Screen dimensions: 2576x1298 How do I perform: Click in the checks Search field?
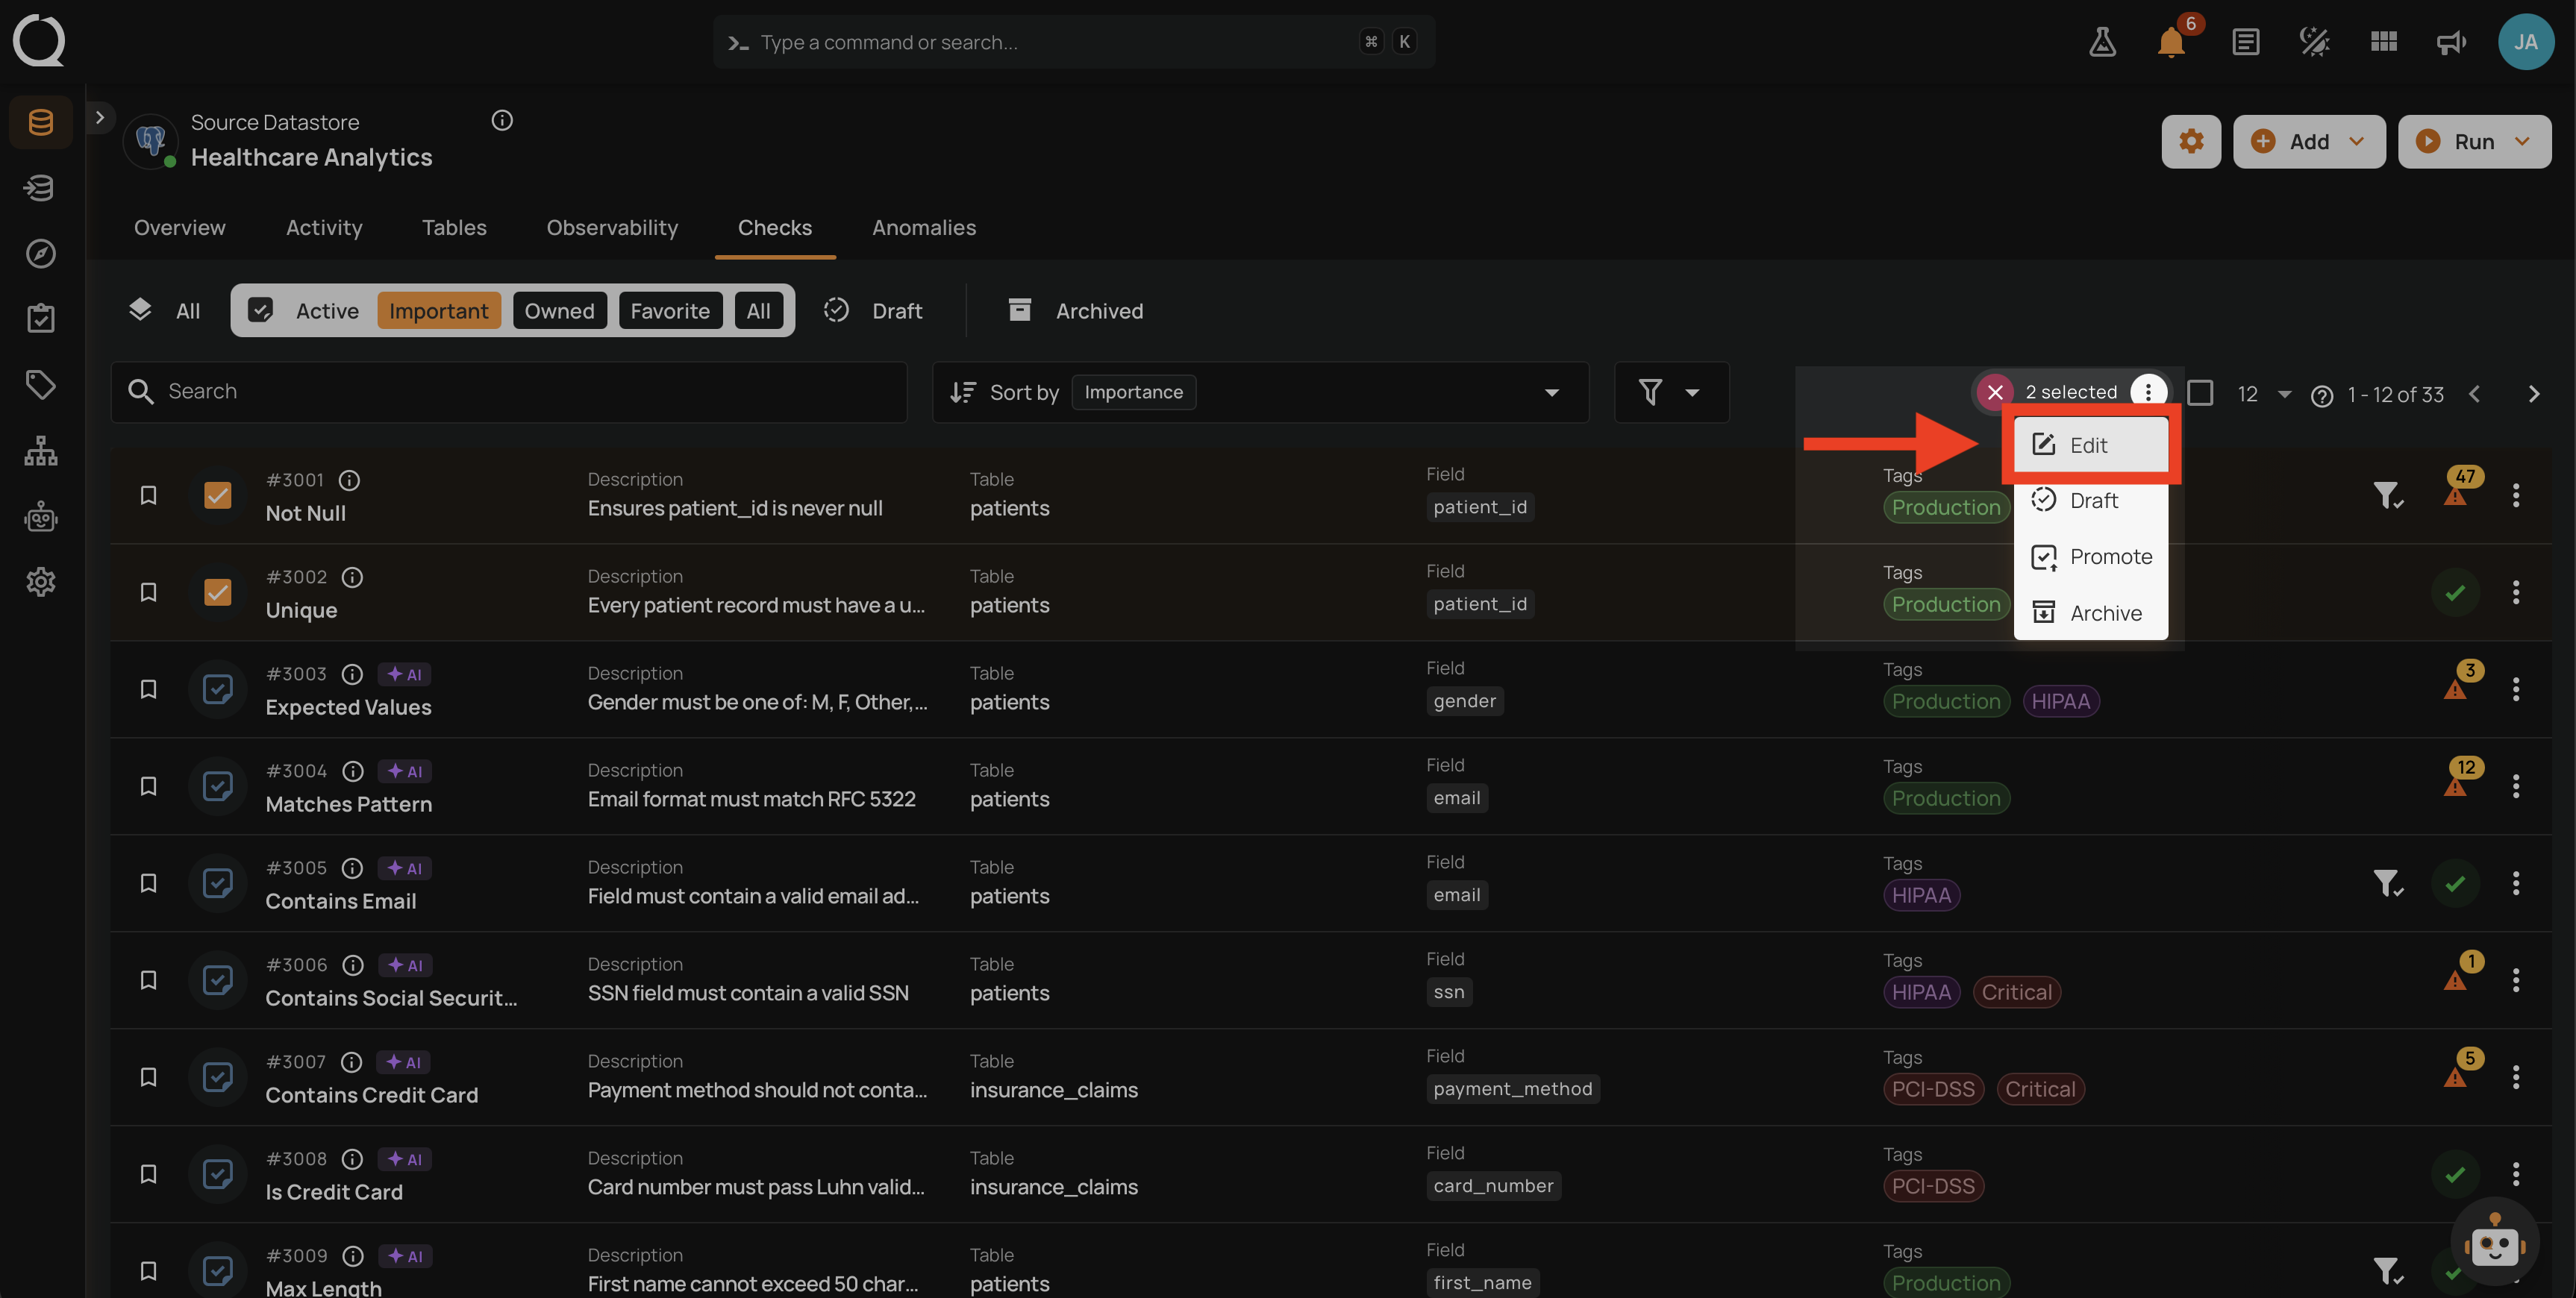[509, 392]
